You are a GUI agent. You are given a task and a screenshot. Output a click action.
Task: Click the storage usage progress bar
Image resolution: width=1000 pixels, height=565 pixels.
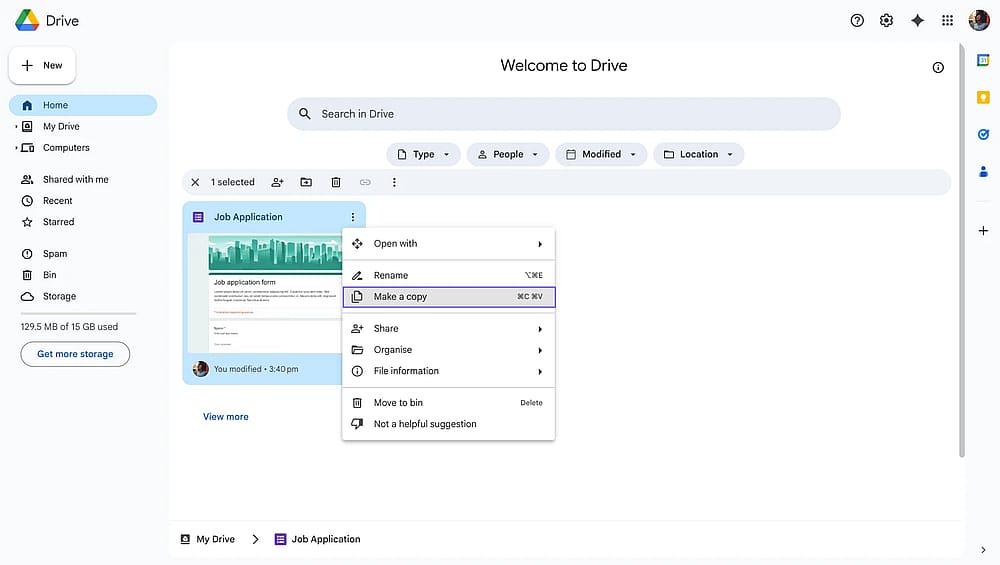(78, 314)
